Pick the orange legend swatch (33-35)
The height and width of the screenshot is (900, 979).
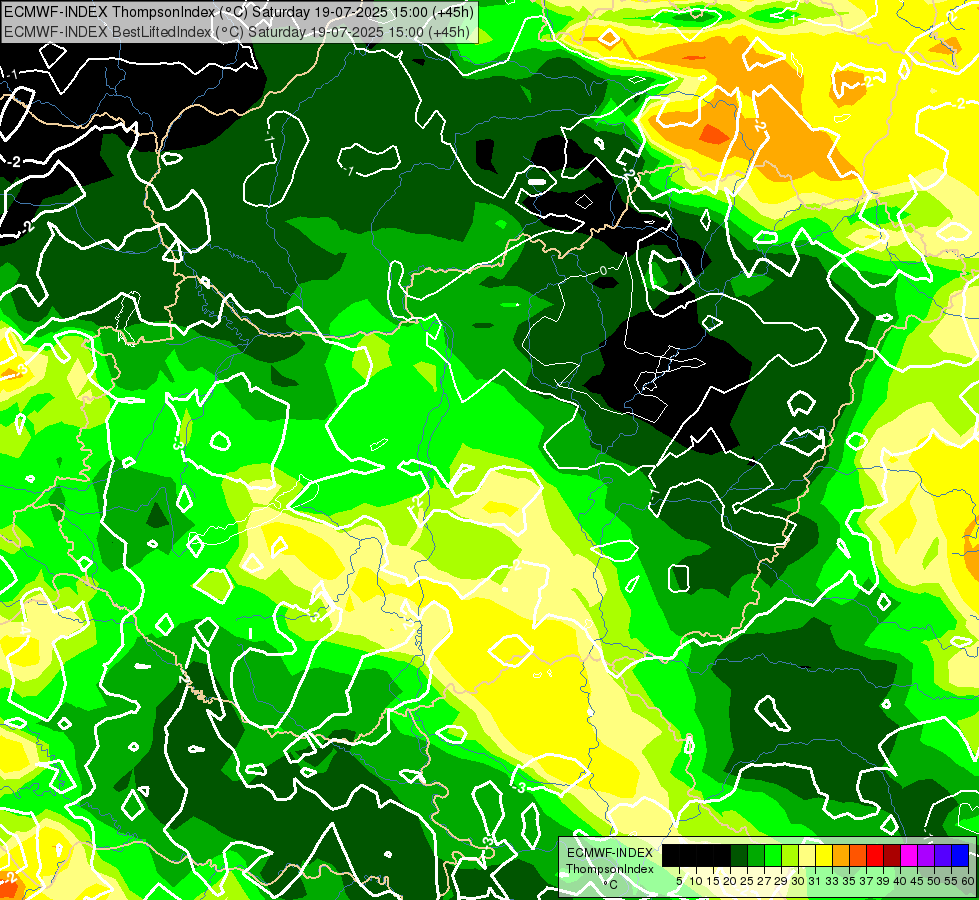pos(841,855)
